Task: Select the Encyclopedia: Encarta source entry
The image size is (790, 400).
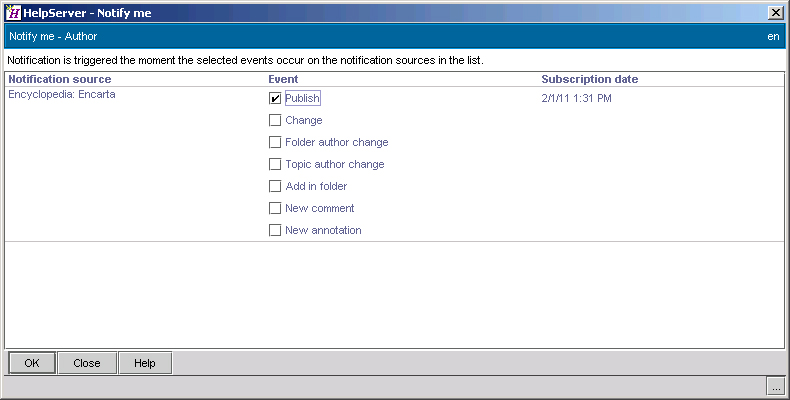Action: coord(62,94)
